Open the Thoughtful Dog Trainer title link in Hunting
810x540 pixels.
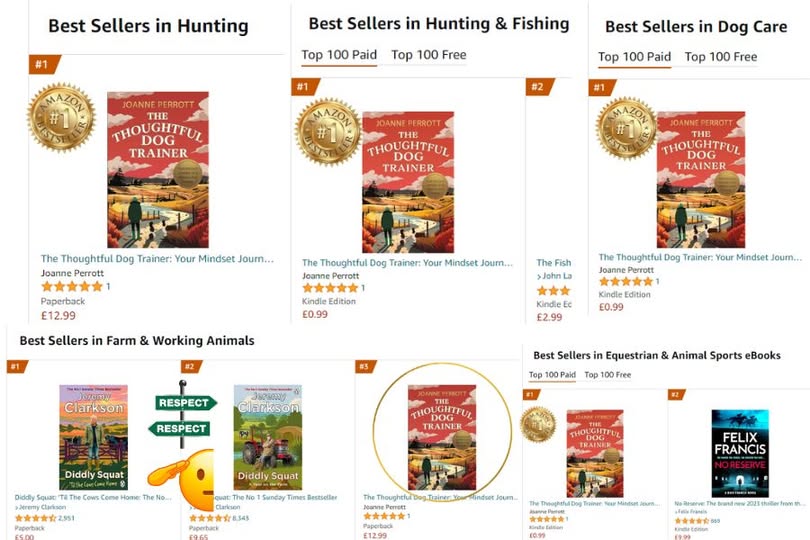156,259
